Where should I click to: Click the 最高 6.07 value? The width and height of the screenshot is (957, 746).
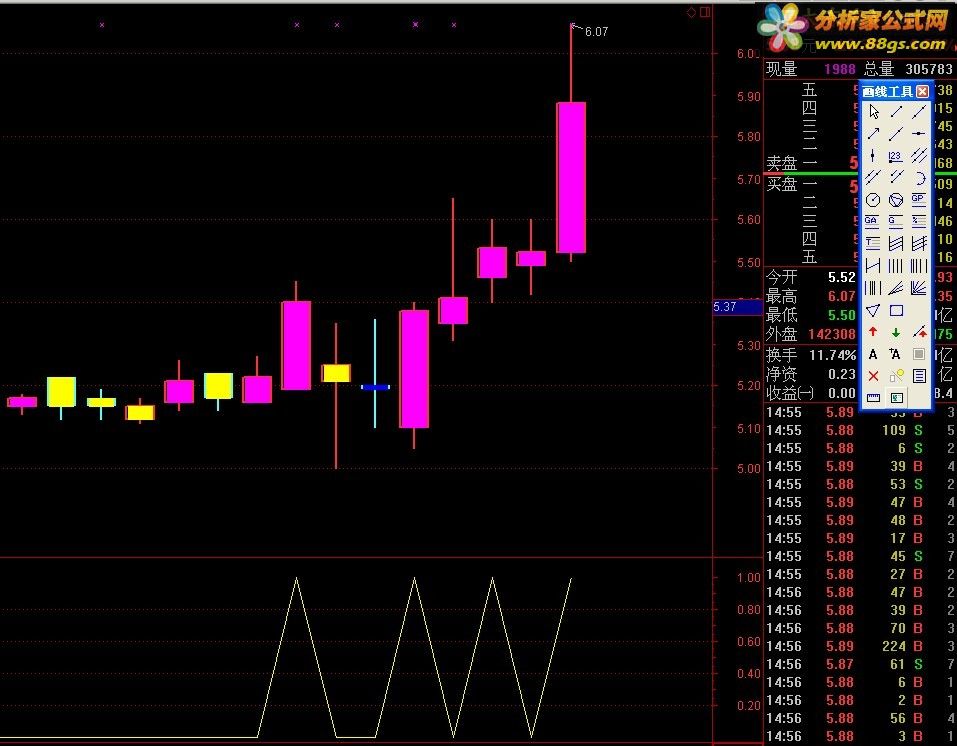point(842,297)
